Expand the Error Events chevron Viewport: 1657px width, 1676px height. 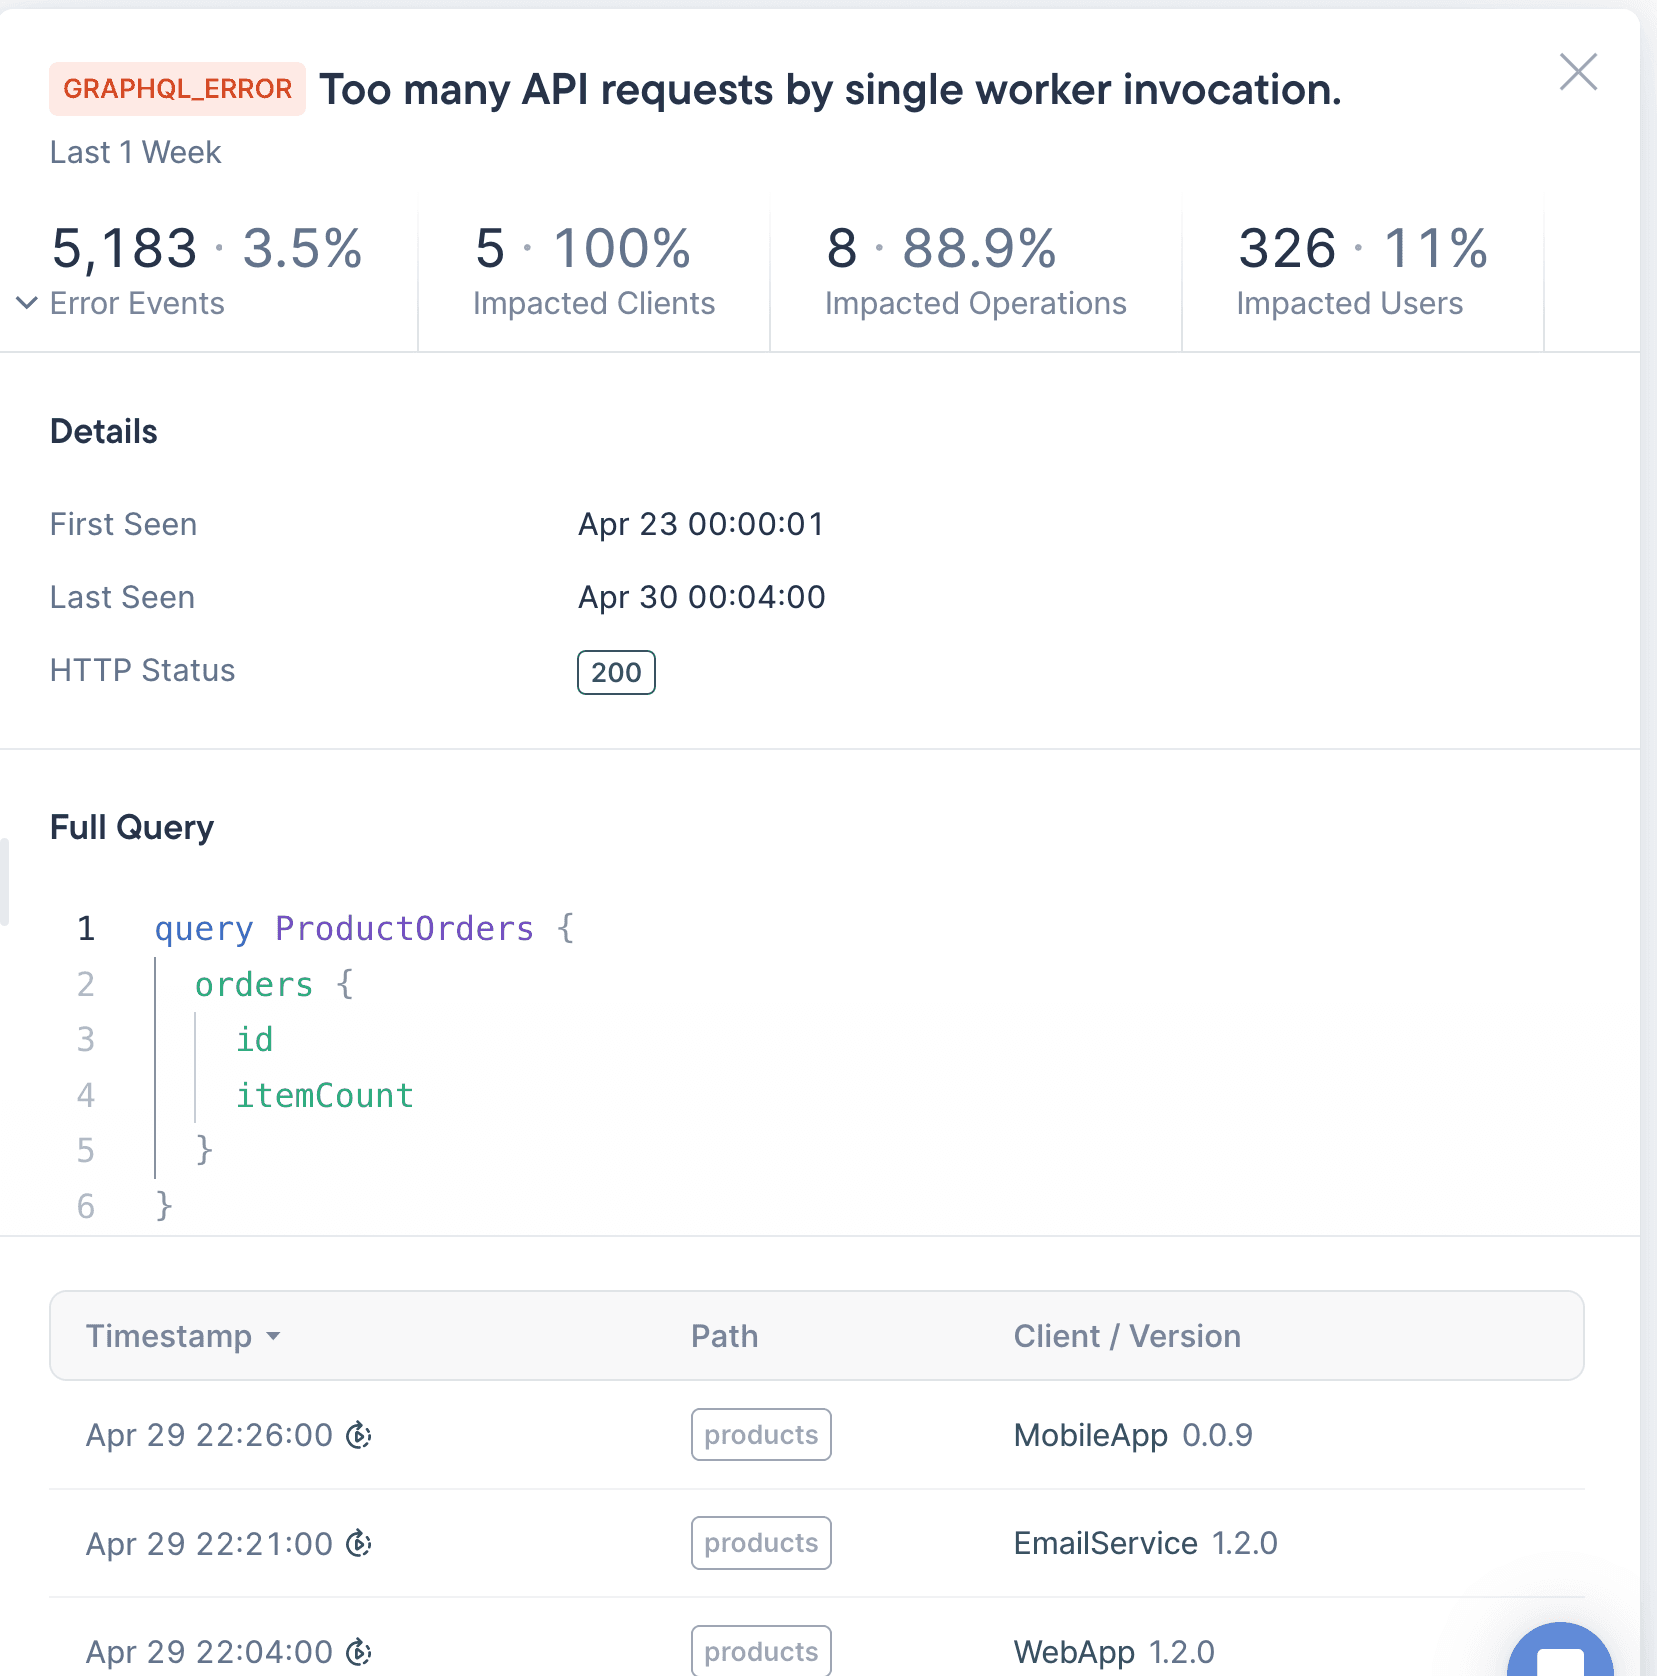pyautogui.click(x=27, y=303)
